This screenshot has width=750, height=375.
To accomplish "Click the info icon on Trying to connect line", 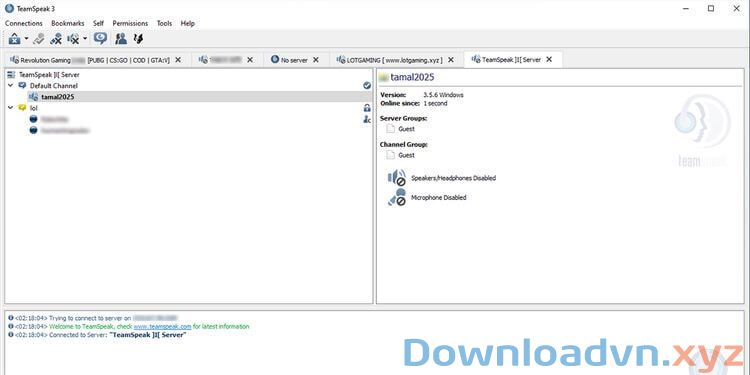I will 11,318.
